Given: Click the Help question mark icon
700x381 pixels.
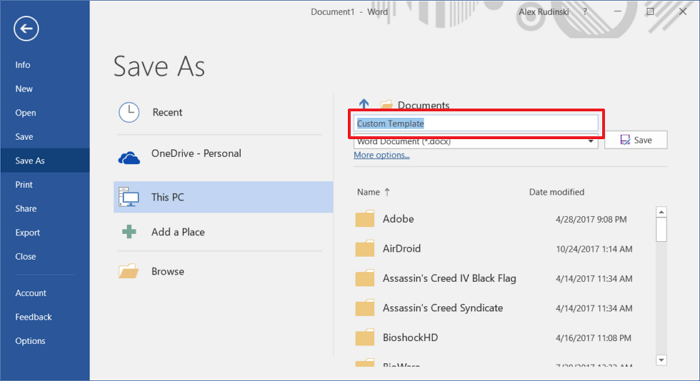Looking at the screenshot, I should [x=585, y=12].
